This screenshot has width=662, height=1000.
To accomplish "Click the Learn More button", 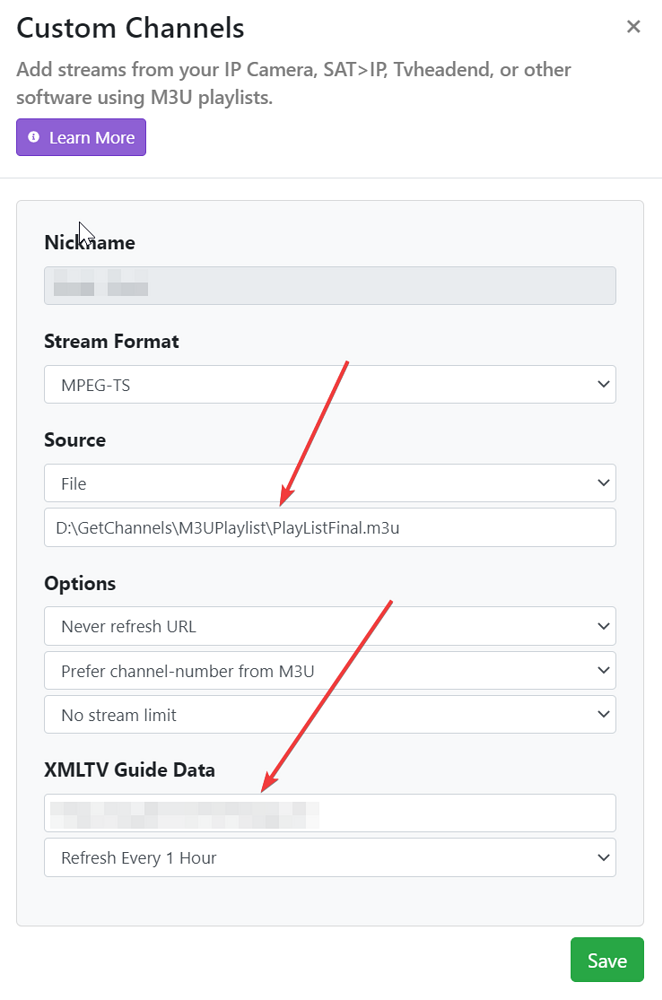I will 80,137.
